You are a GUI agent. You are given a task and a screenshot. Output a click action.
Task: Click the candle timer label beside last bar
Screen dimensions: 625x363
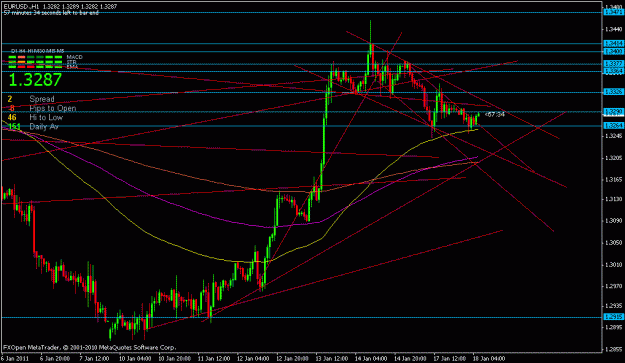pyautogui.click(x=495, y=115)
